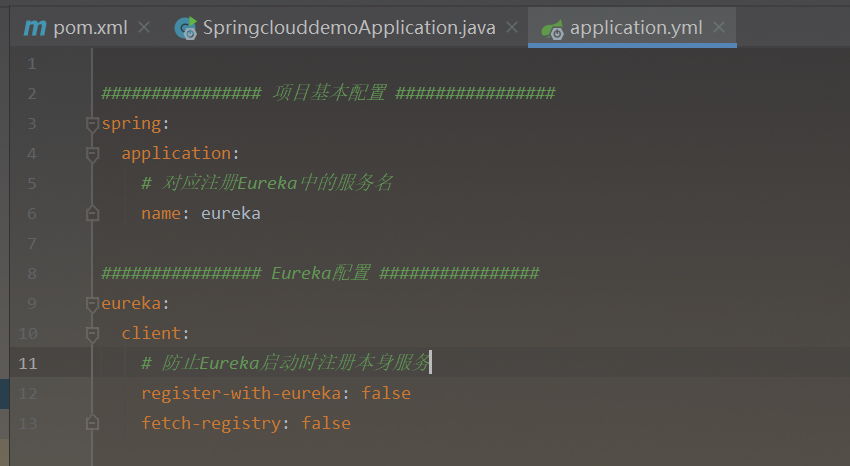Close the application.yml tab

[x=719, y=27]
